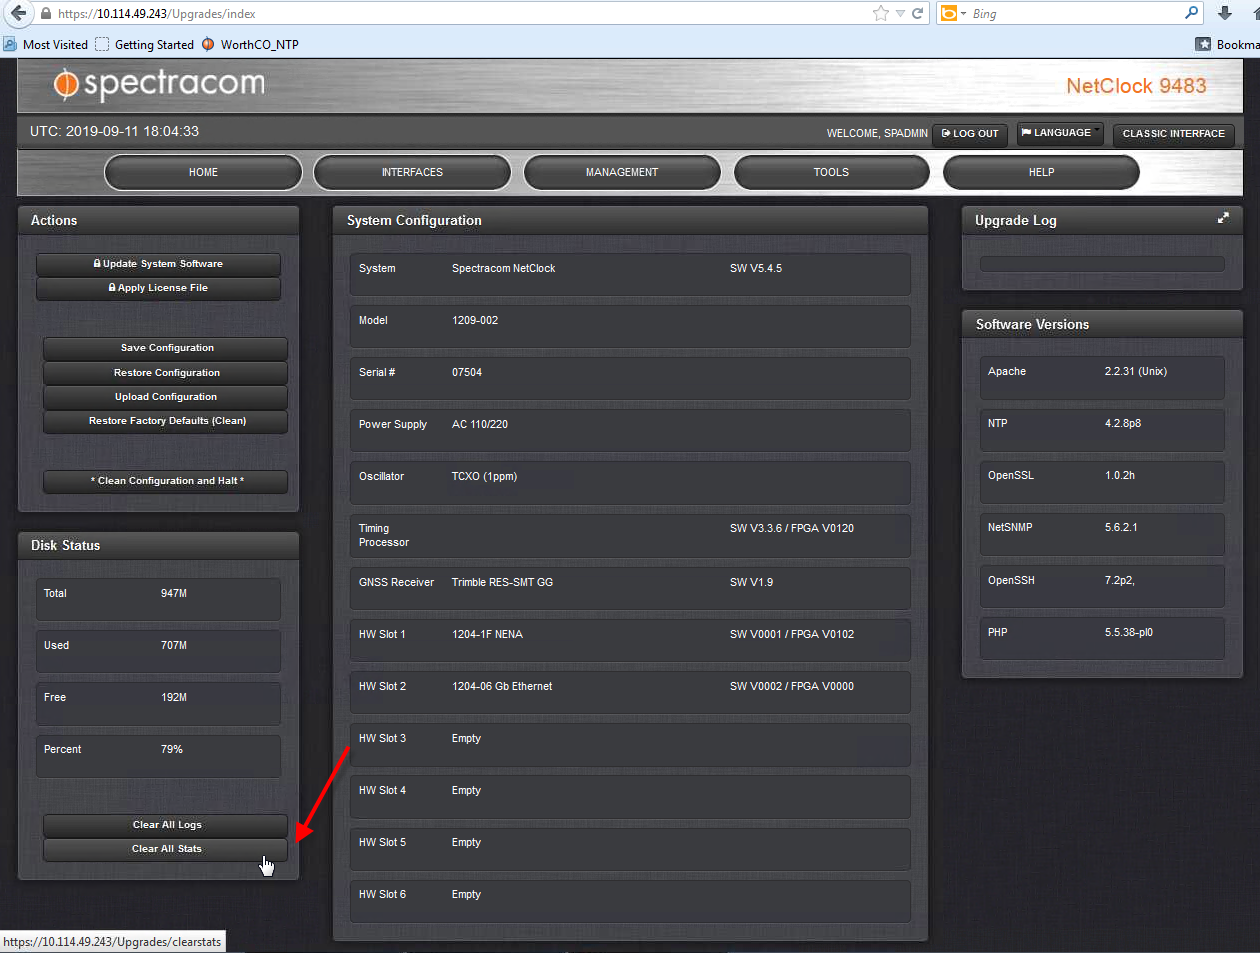Click the UTC time display

pyautogui.click(x=114, y=131)
